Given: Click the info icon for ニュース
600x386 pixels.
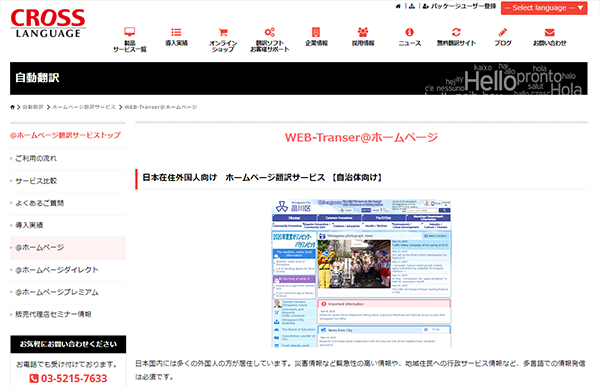Looking at the screenshot, I should (x=409, y=32).
